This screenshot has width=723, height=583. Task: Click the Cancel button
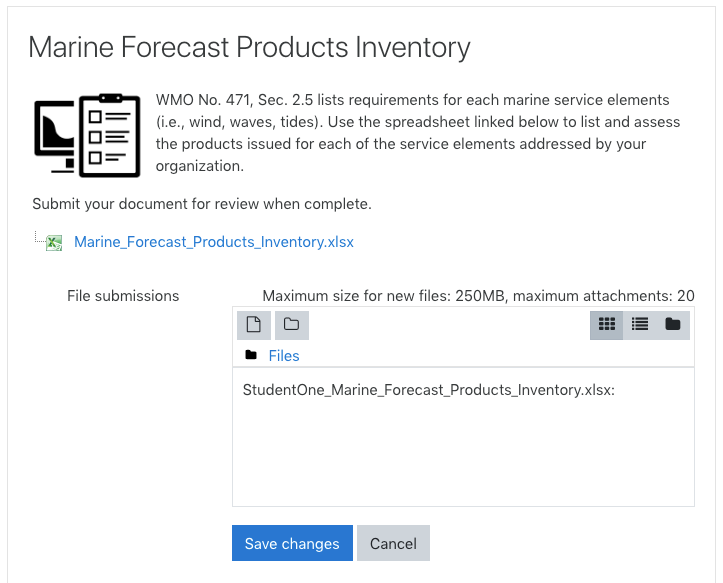tap(393, 543)
